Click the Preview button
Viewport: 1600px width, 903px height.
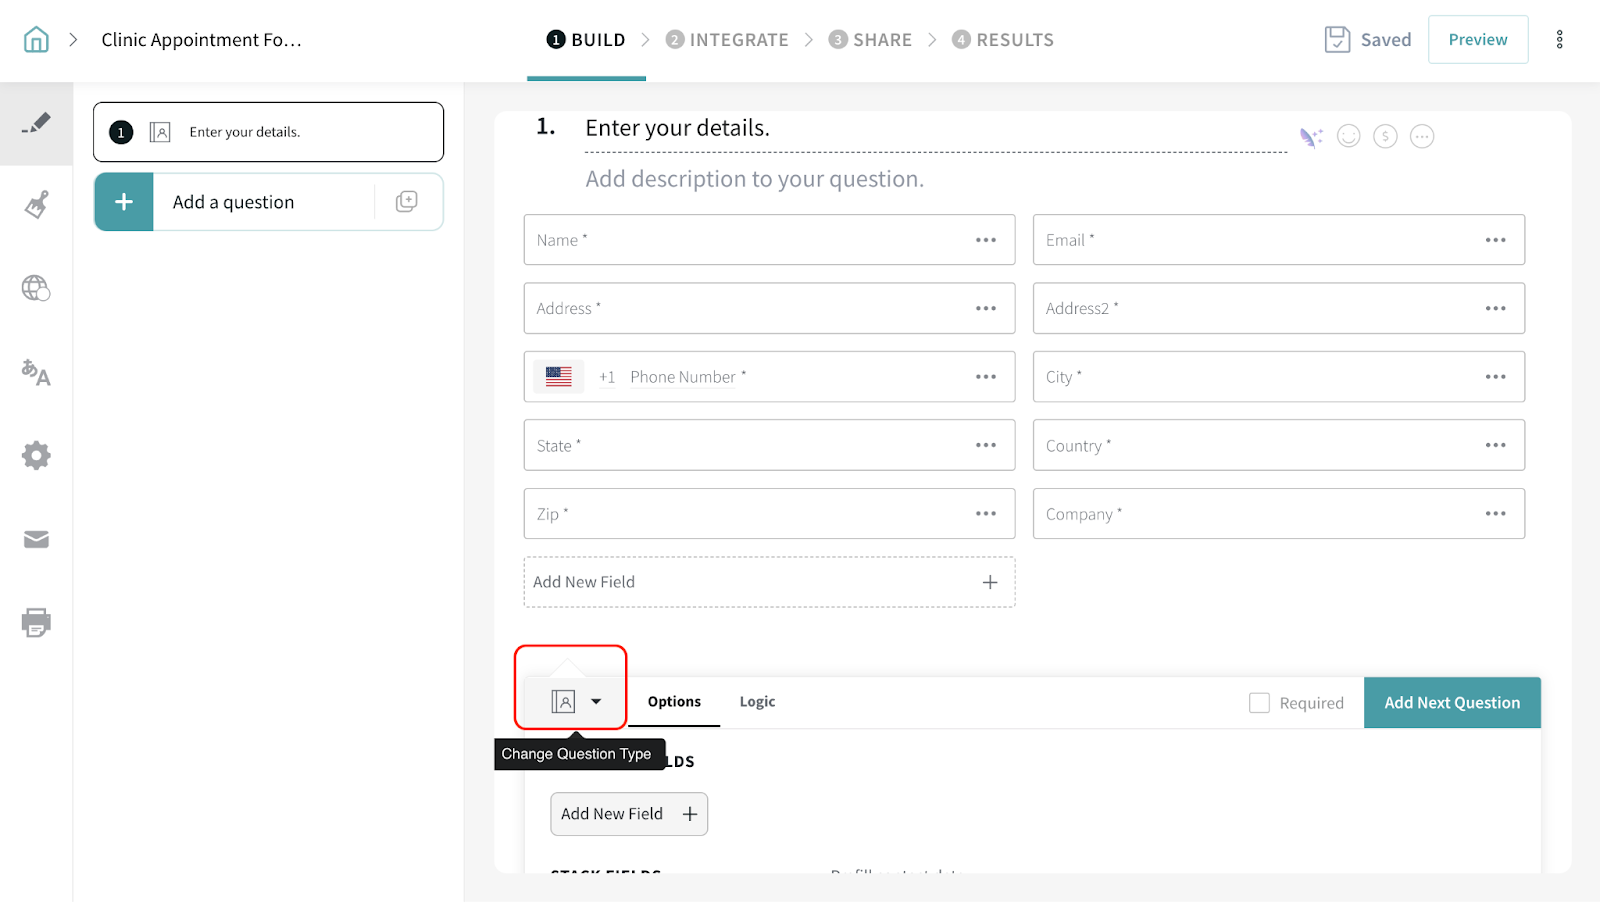tap(1477, 40)
